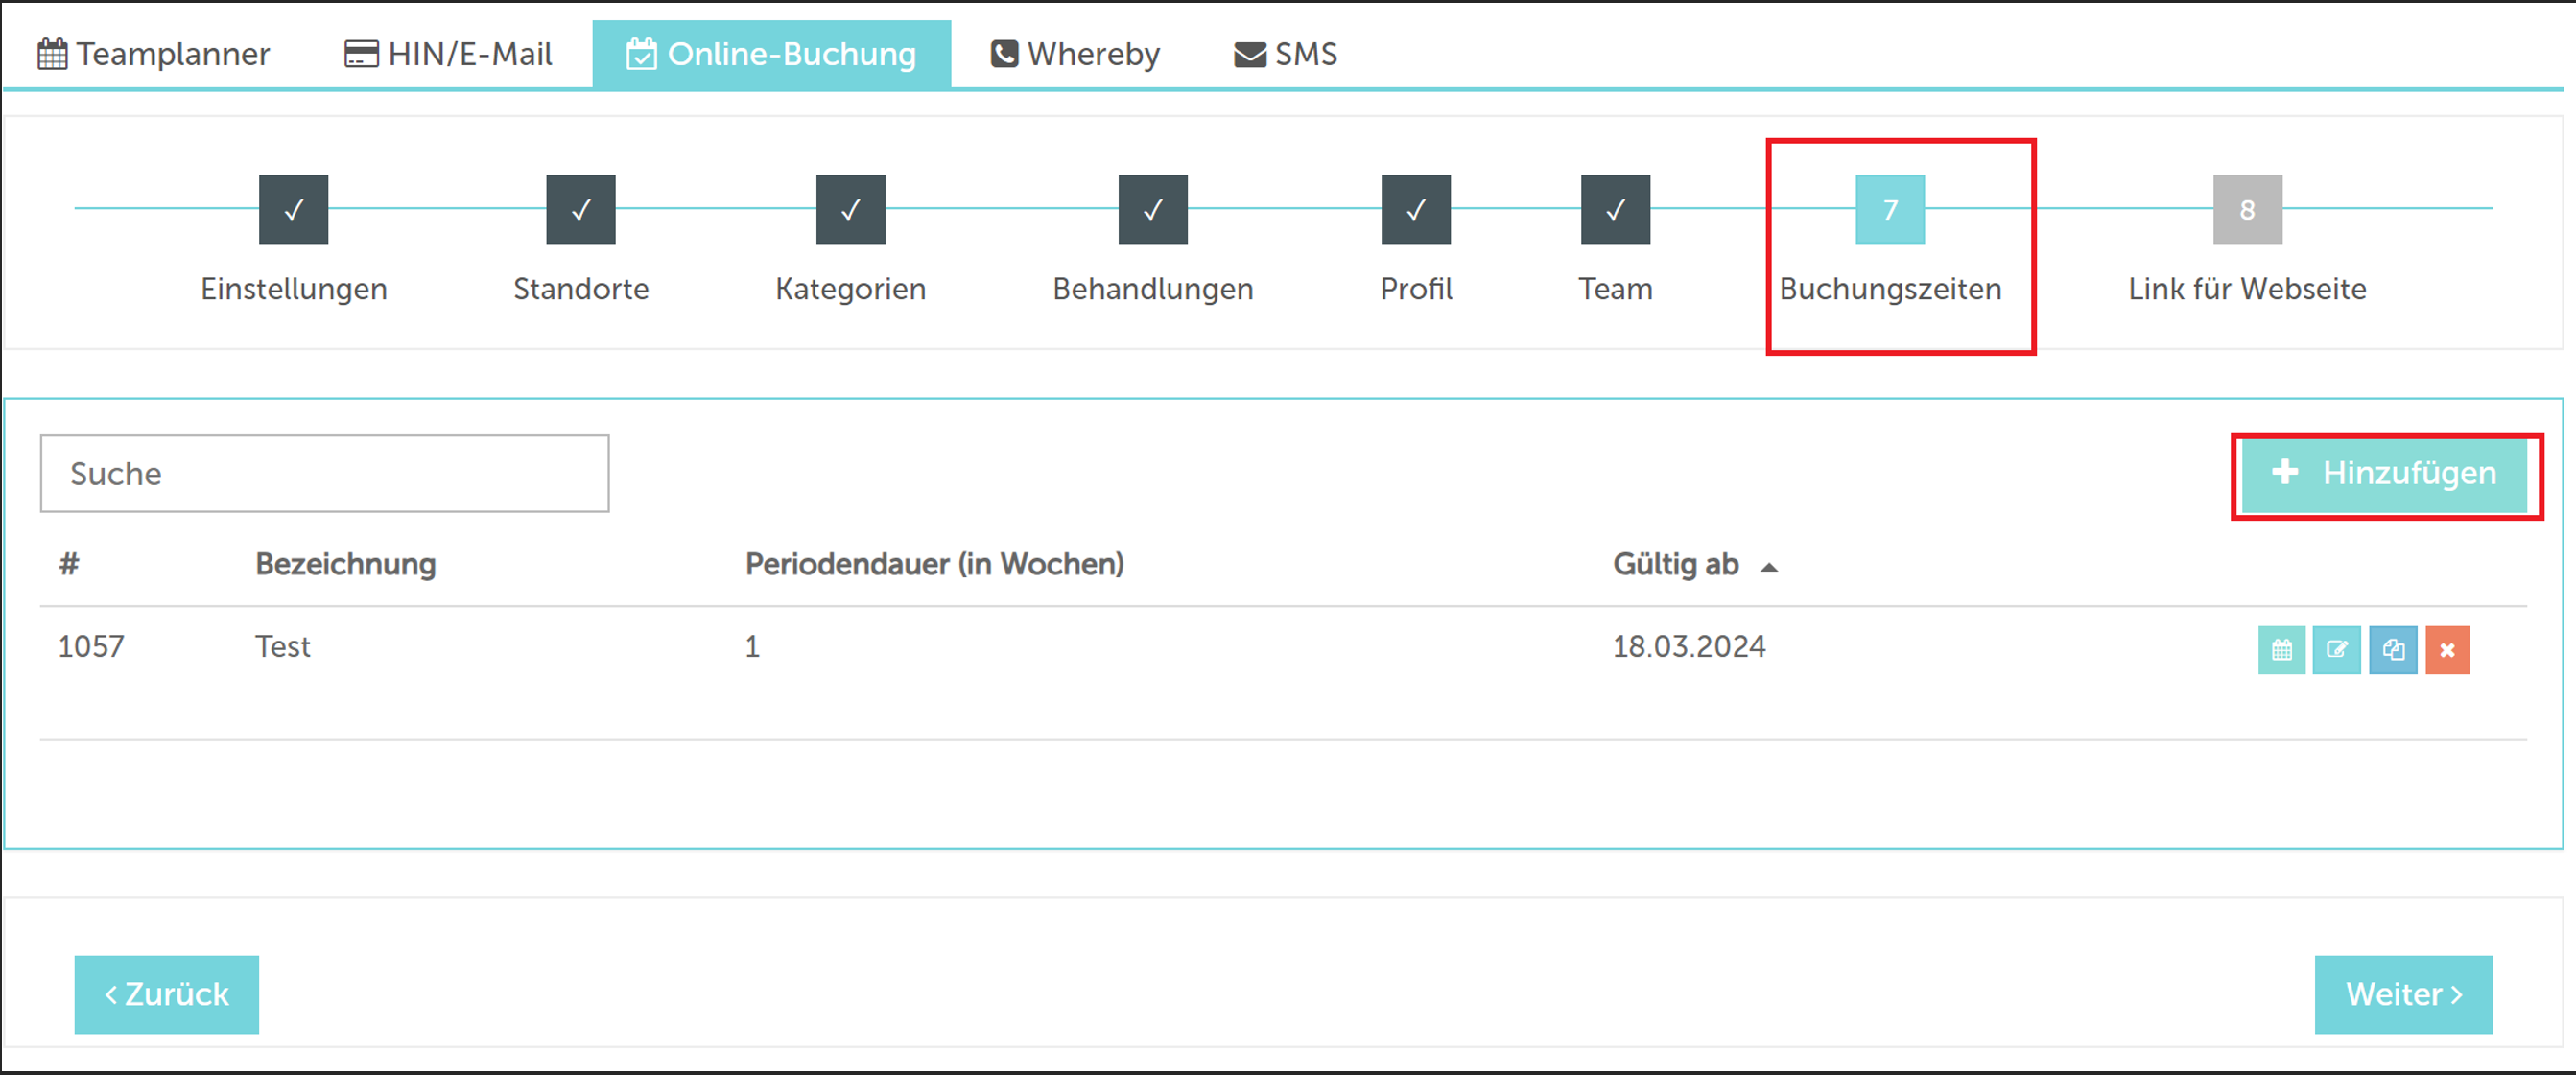Image resolution: width=2576 pixels, height=1075 pixels.
Task: Continue with the Weiter button
Action: click(2403, 994)
